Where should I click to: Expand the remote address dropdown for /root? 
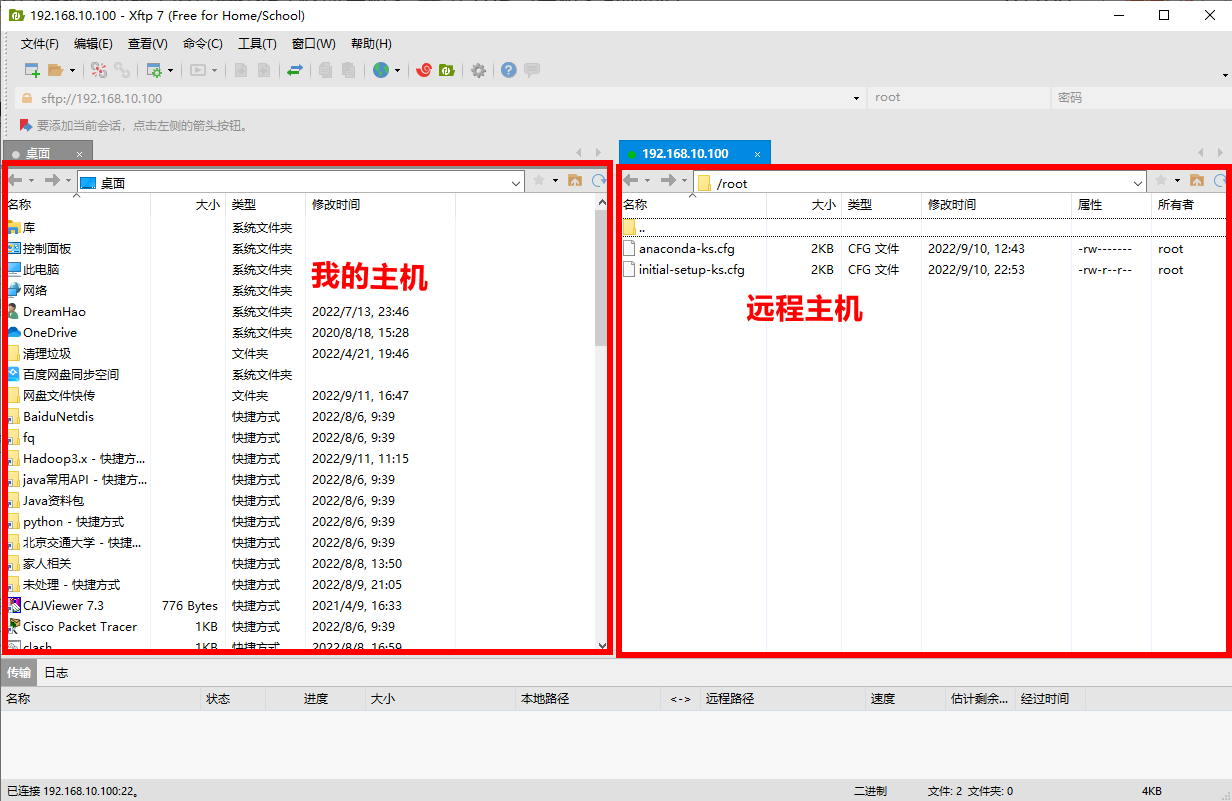(1138, 182)
